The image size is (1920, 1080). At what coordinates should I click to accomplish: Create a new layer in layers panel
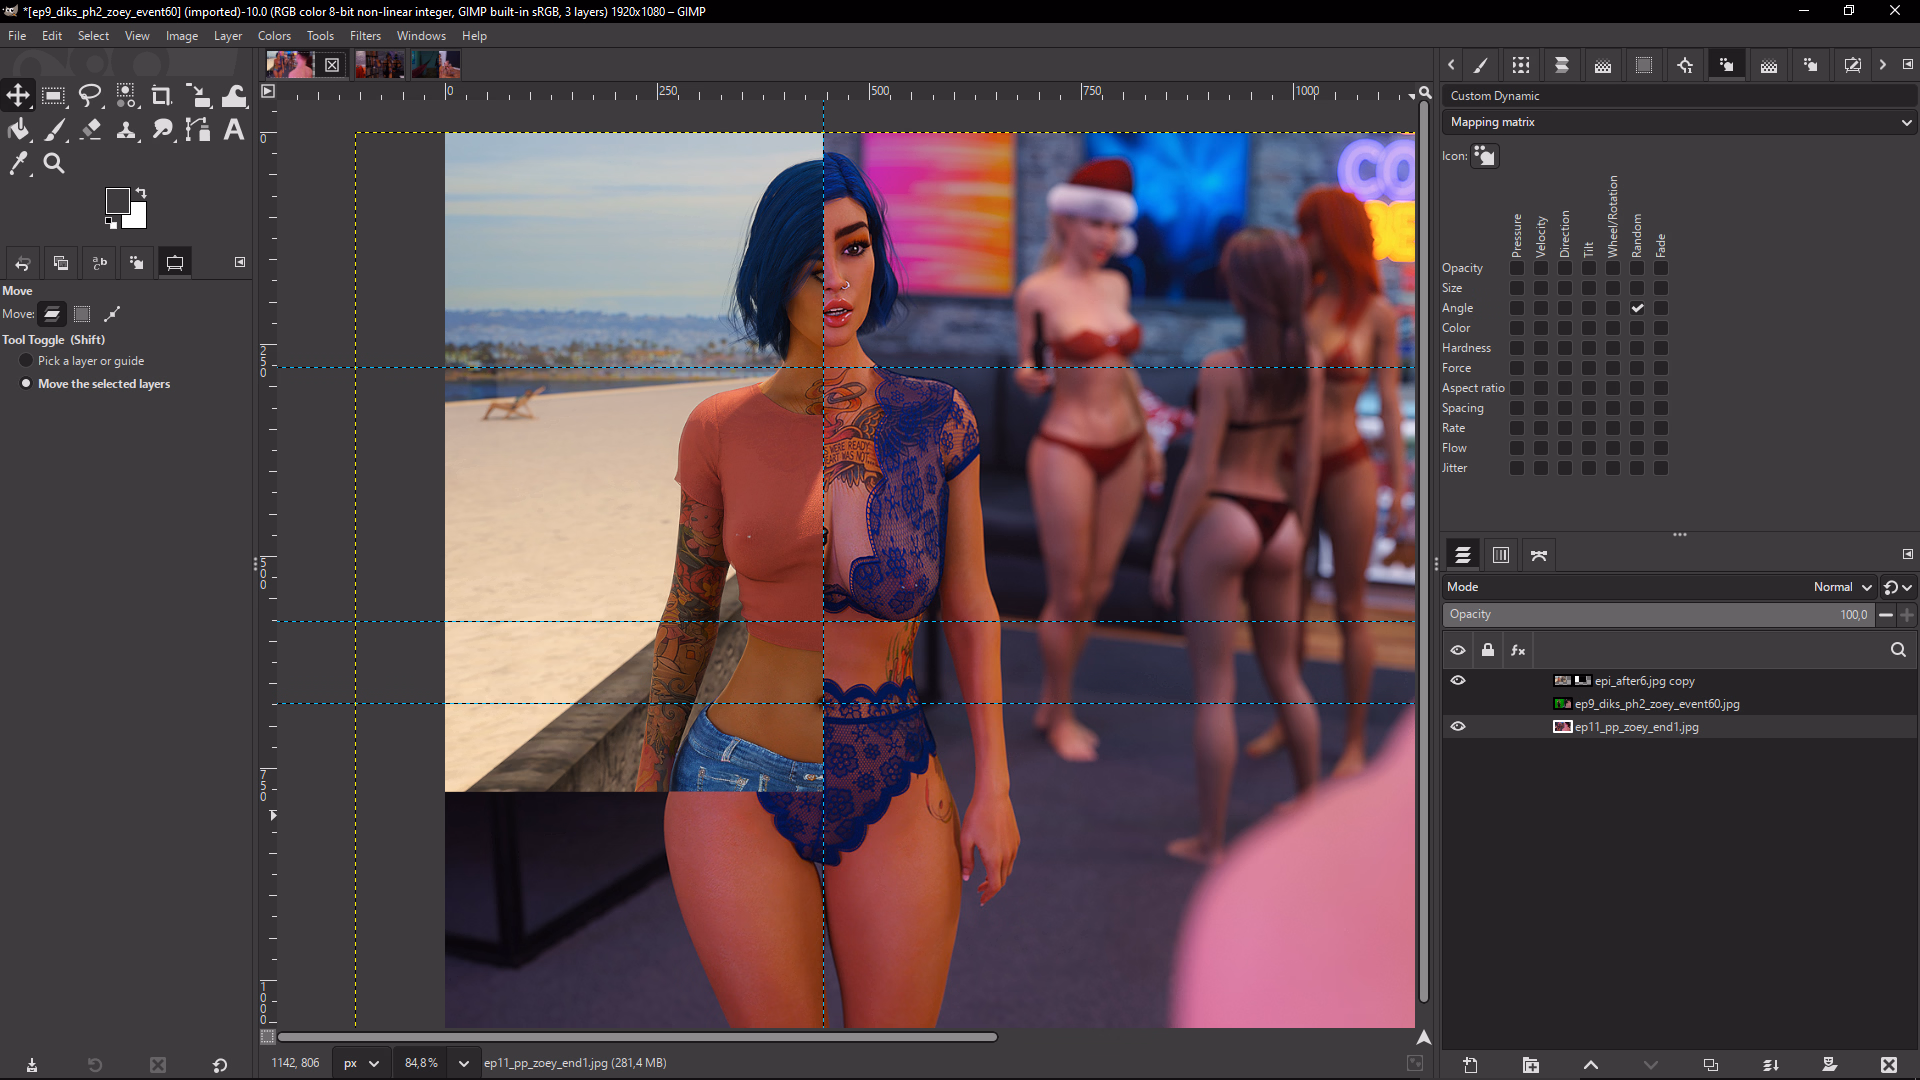1470,1065
